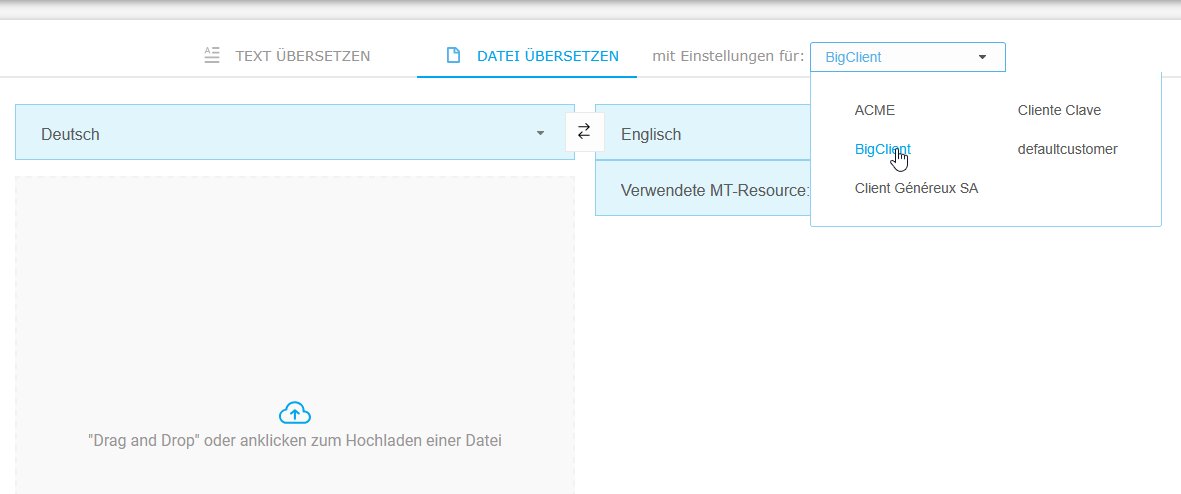Click the "Drag and Drop" upload text
1181x494 pixels.
click(x=295, y=440)
